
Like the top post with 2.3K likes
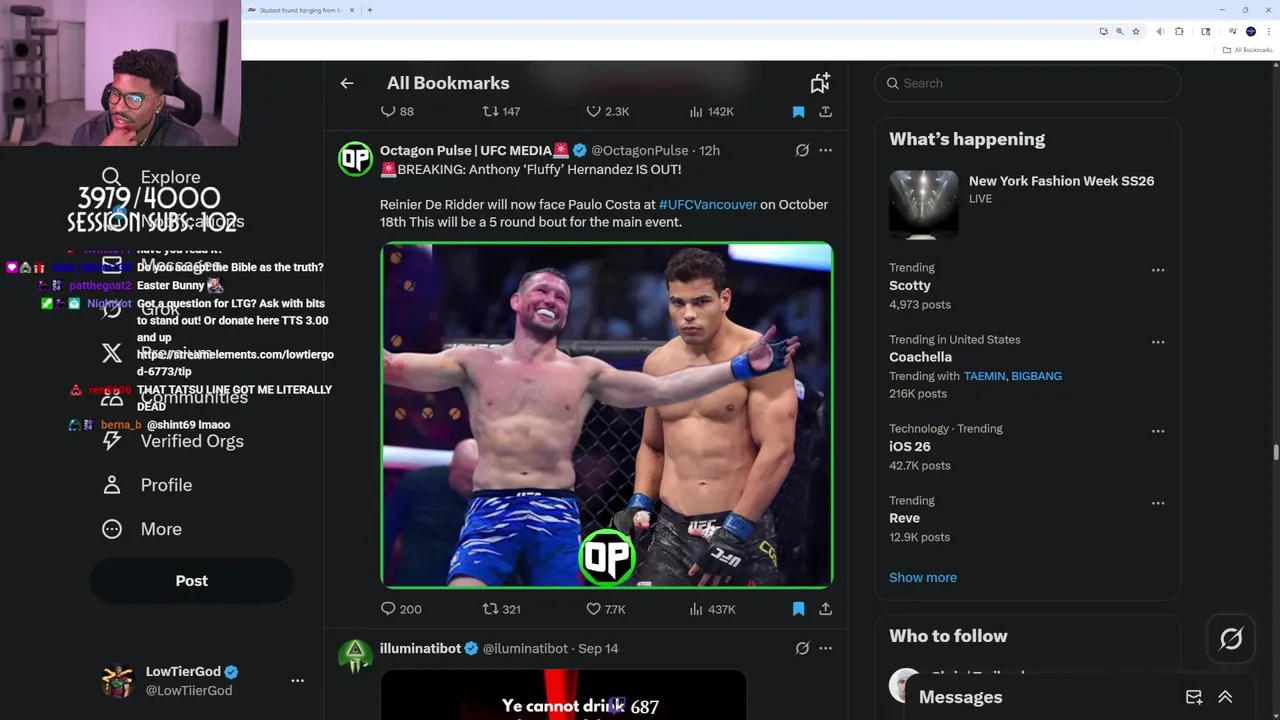tap(607, 112)
